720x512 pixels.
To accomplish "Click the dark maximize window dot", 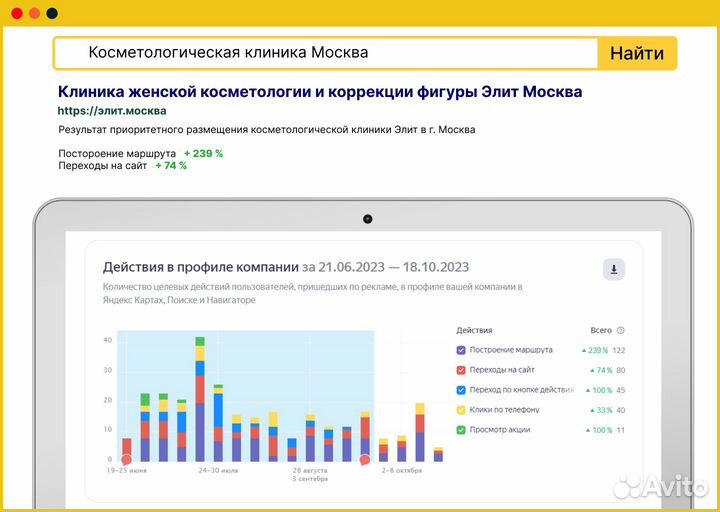I will tap(52, 13).
